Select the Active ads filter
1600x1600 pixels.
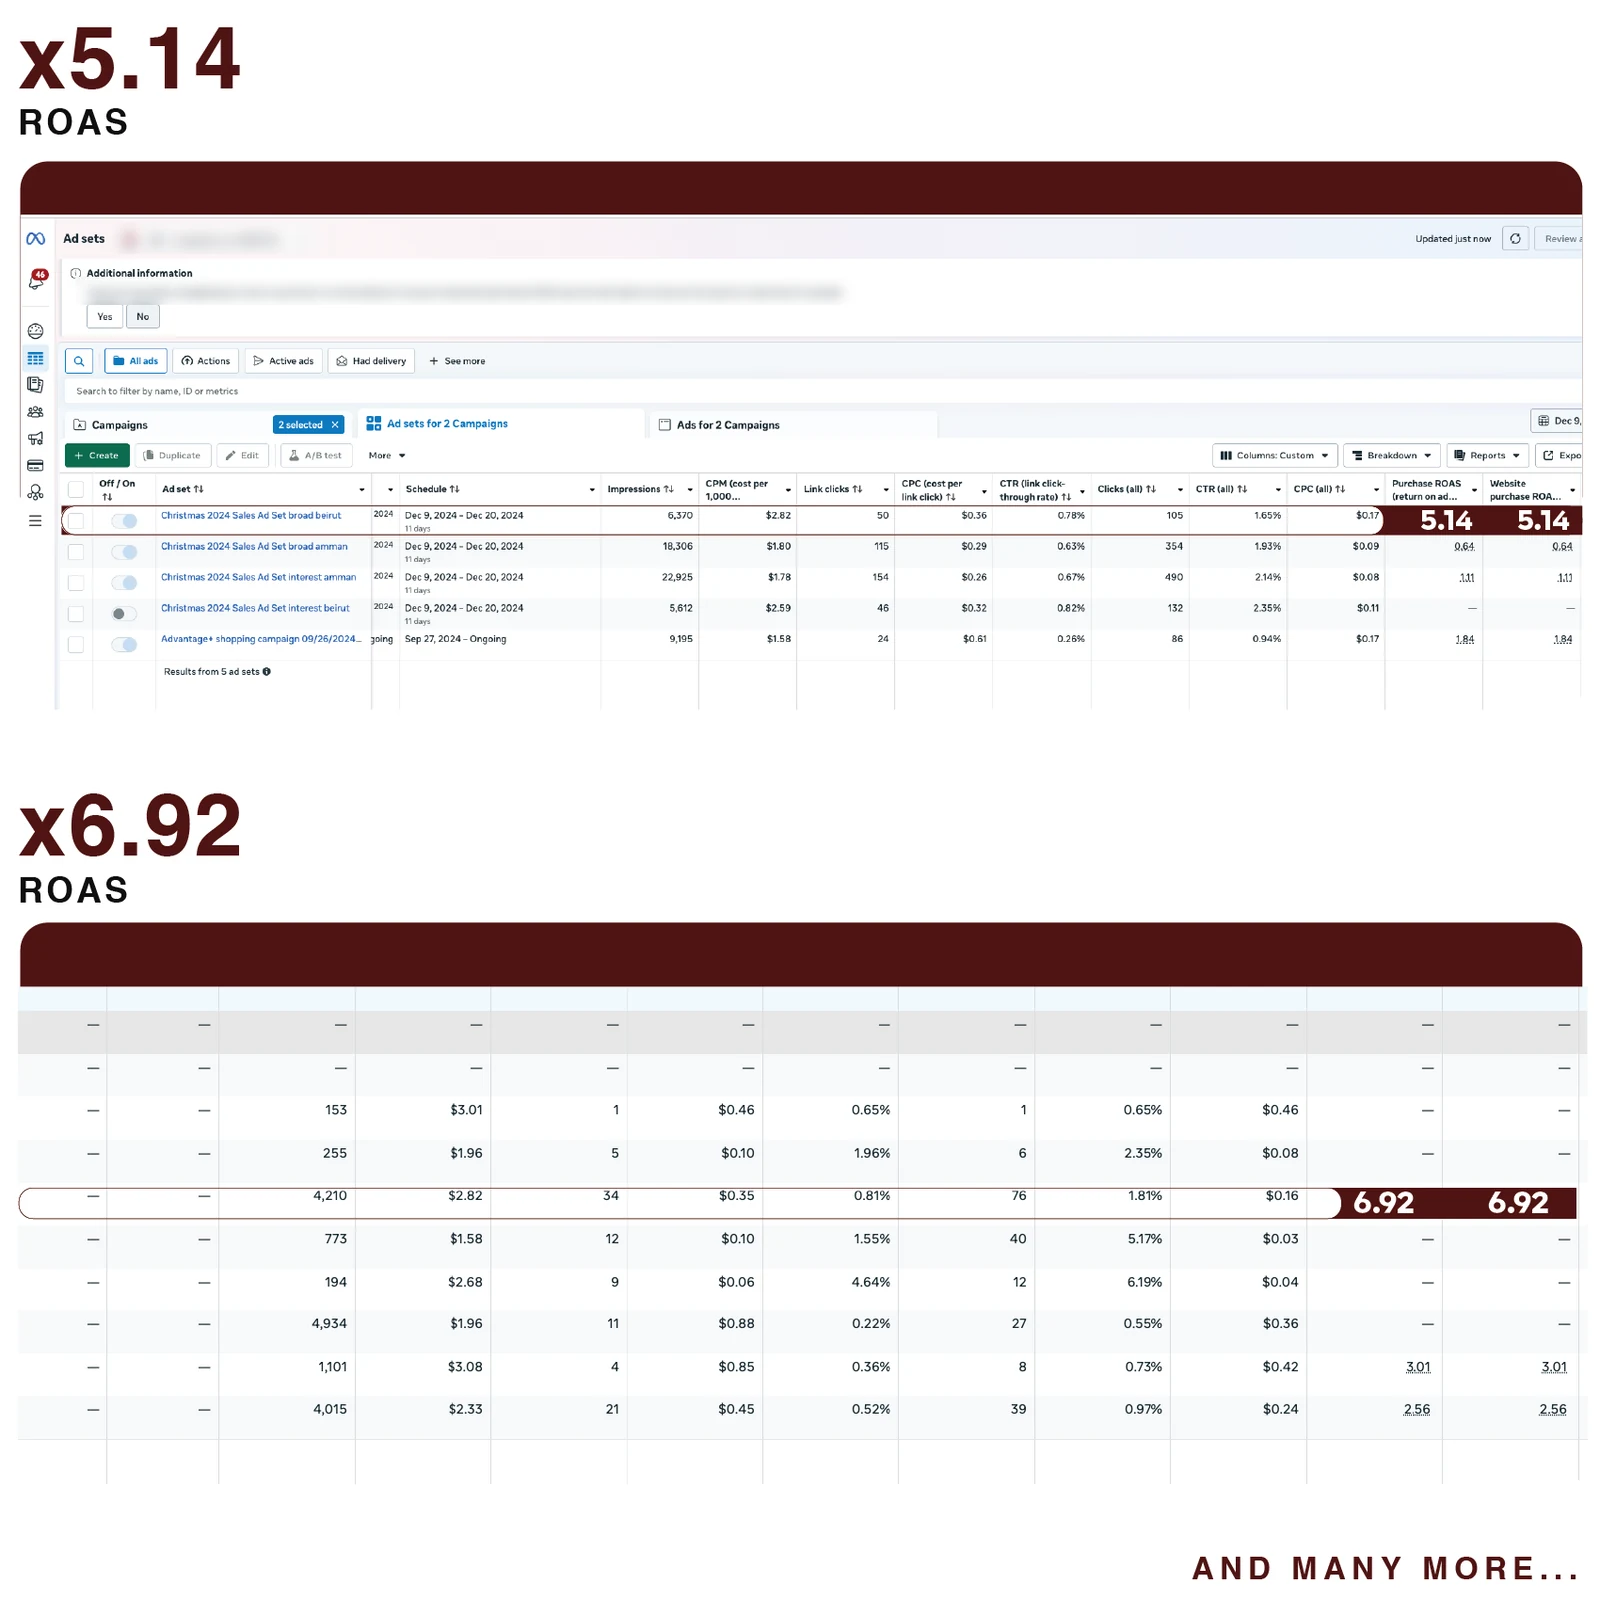pyautogui.click(x=283, y=361)
